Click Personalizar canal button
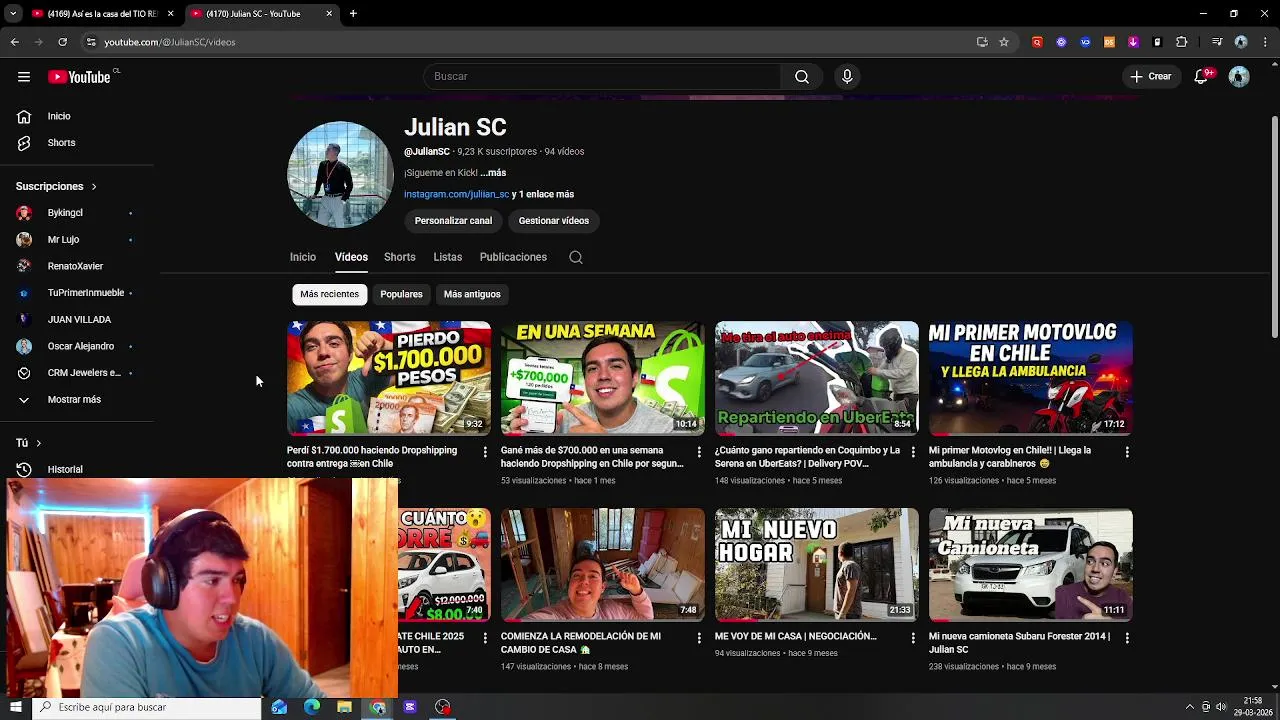 [453, 221]
